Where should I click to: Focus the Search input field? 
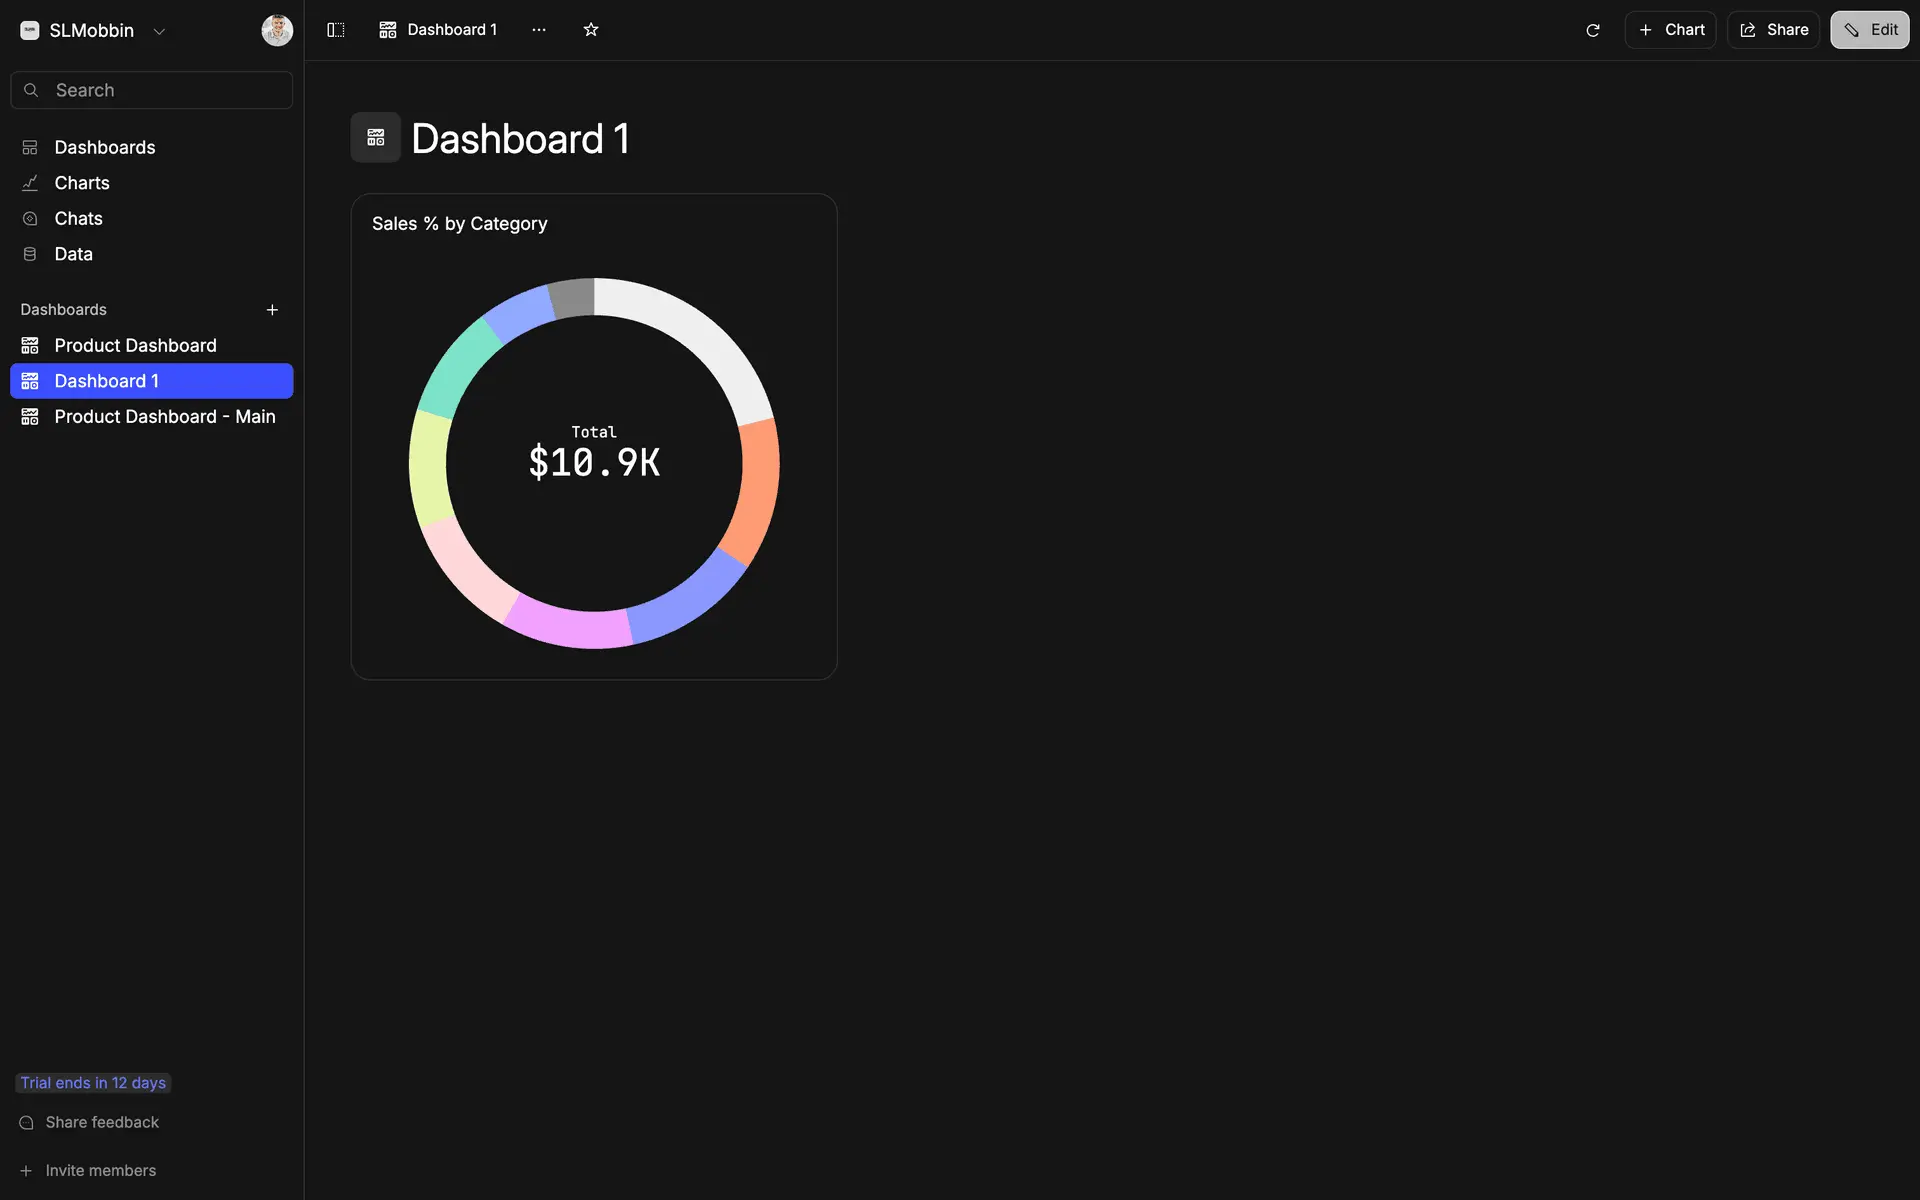(165, 90)
